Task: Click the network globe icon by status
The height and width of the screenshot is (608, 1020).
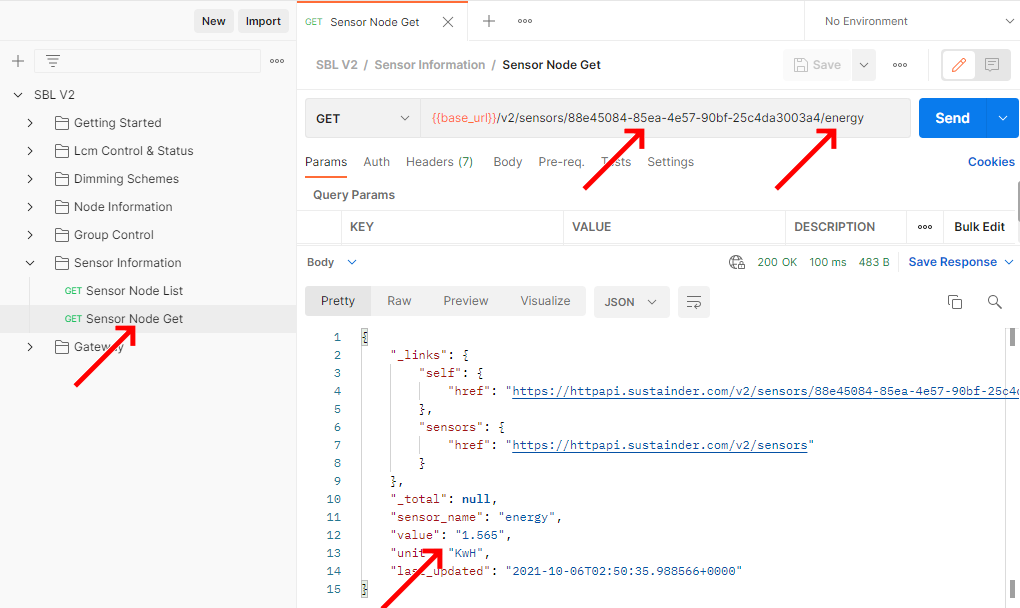Action: (x=737, y=263)
